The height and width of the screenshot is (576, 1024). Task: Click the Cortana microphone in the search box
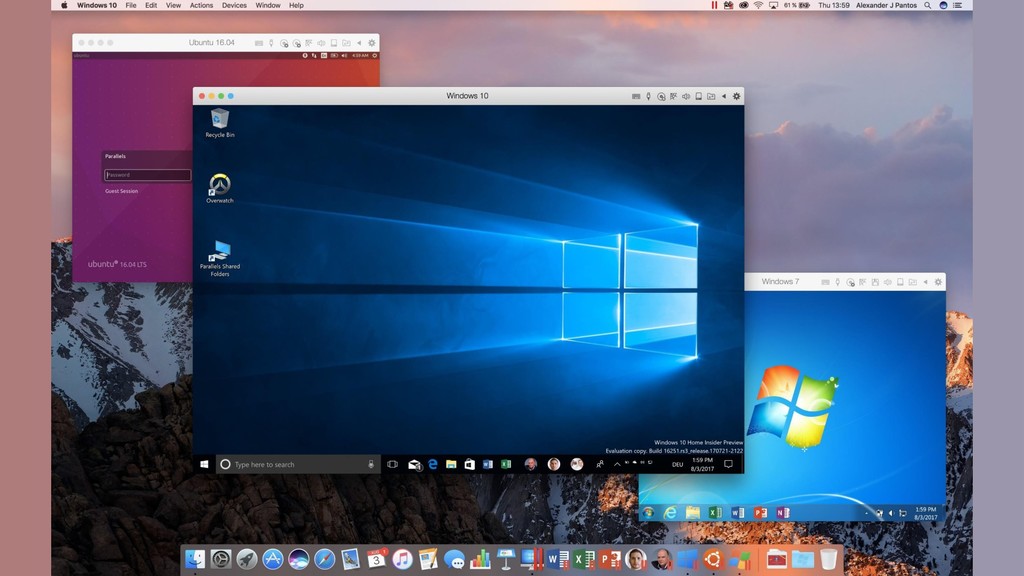click(x=371, y=464)
